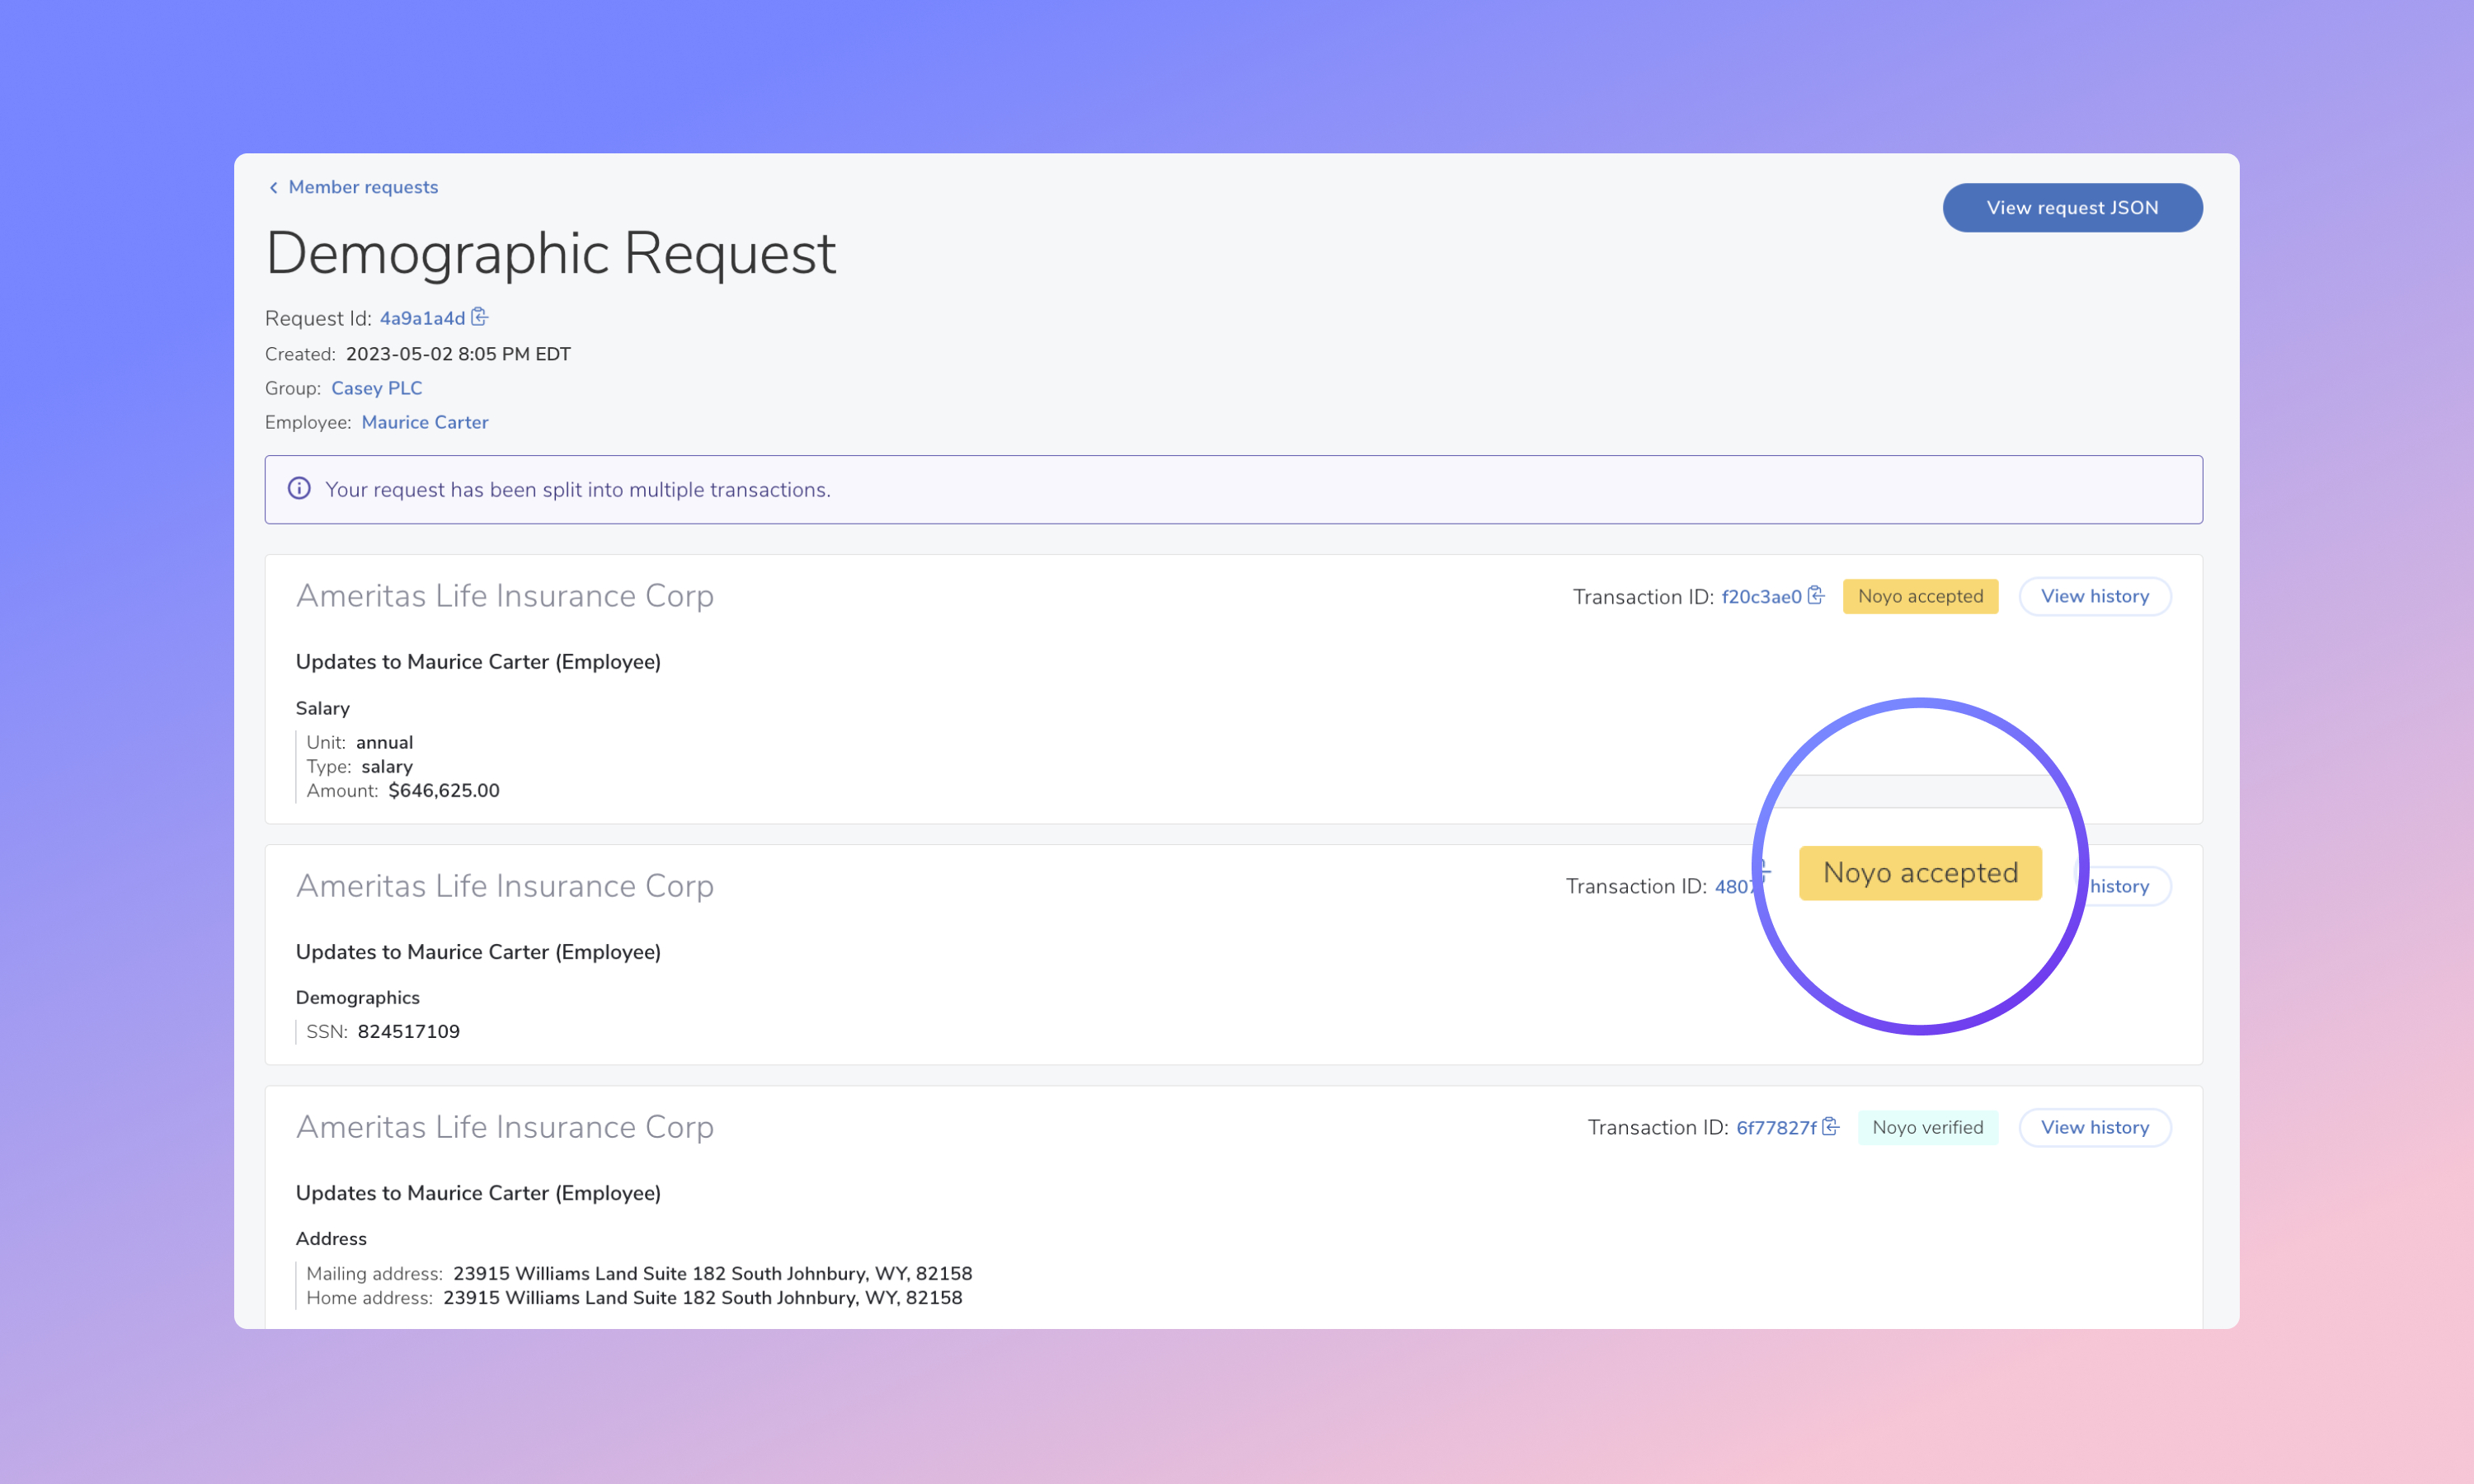The image size is (2474, 1484).
Task: Click Ameritas Life Insurance Corp heading of address card
Action: tap(505, 1126)
